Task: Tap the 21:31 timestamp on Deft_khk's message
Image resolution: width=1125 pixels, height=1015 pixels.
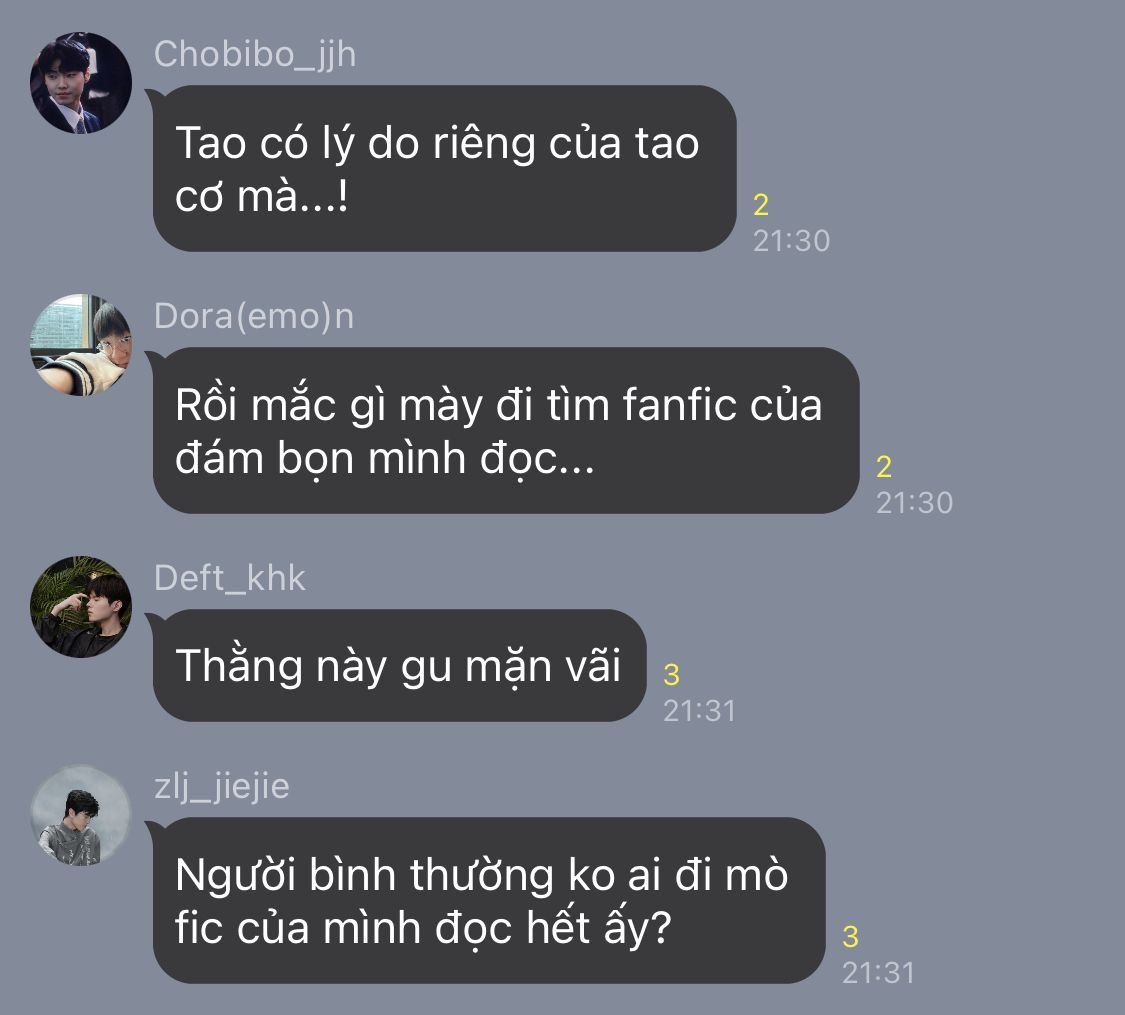Action: coord(700,712)
